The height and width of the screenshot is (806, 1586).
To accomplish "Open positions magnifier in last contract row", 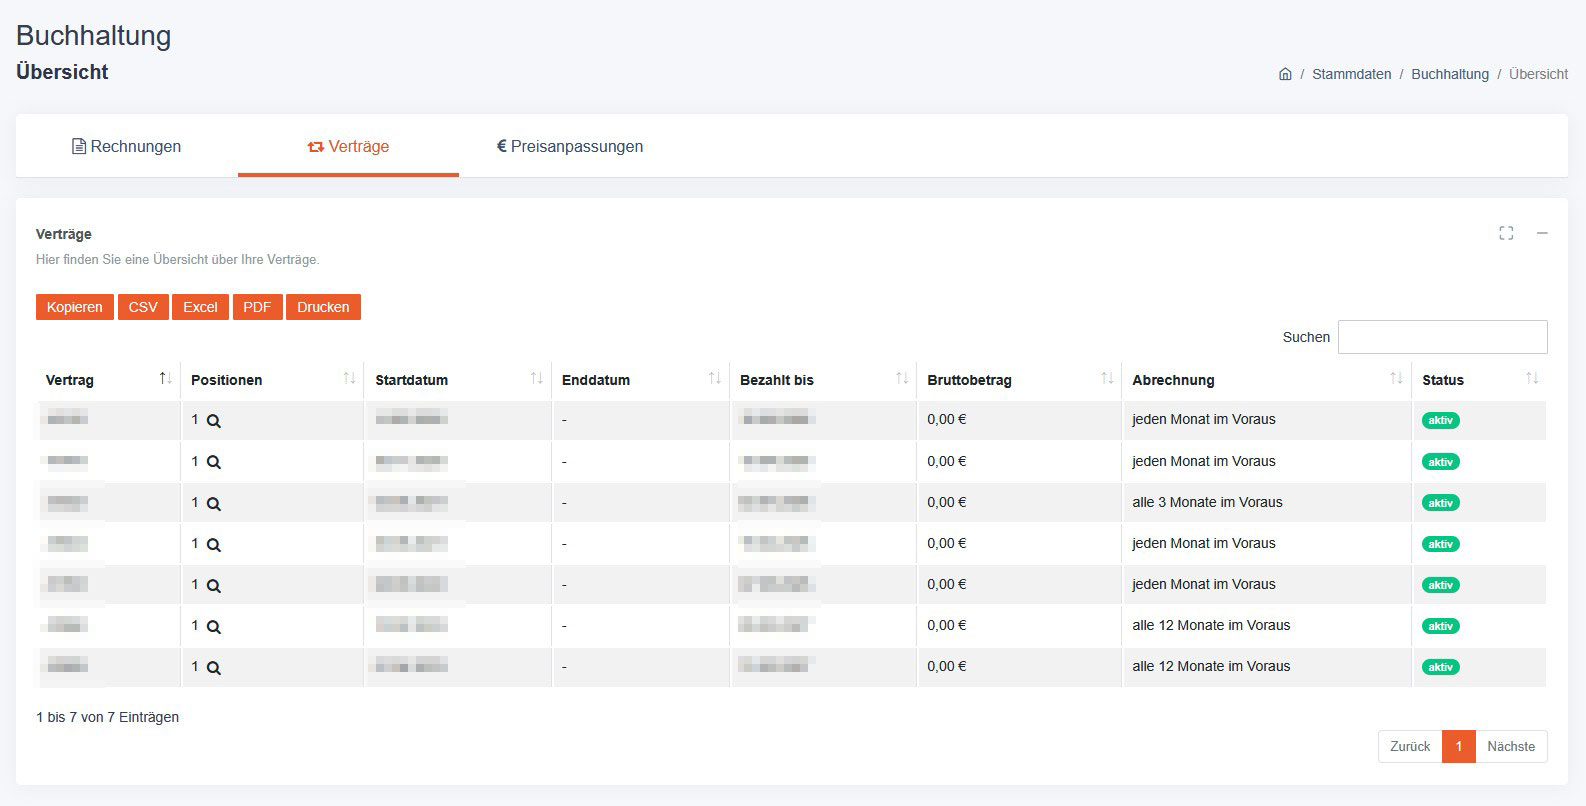I will (213, 668).
